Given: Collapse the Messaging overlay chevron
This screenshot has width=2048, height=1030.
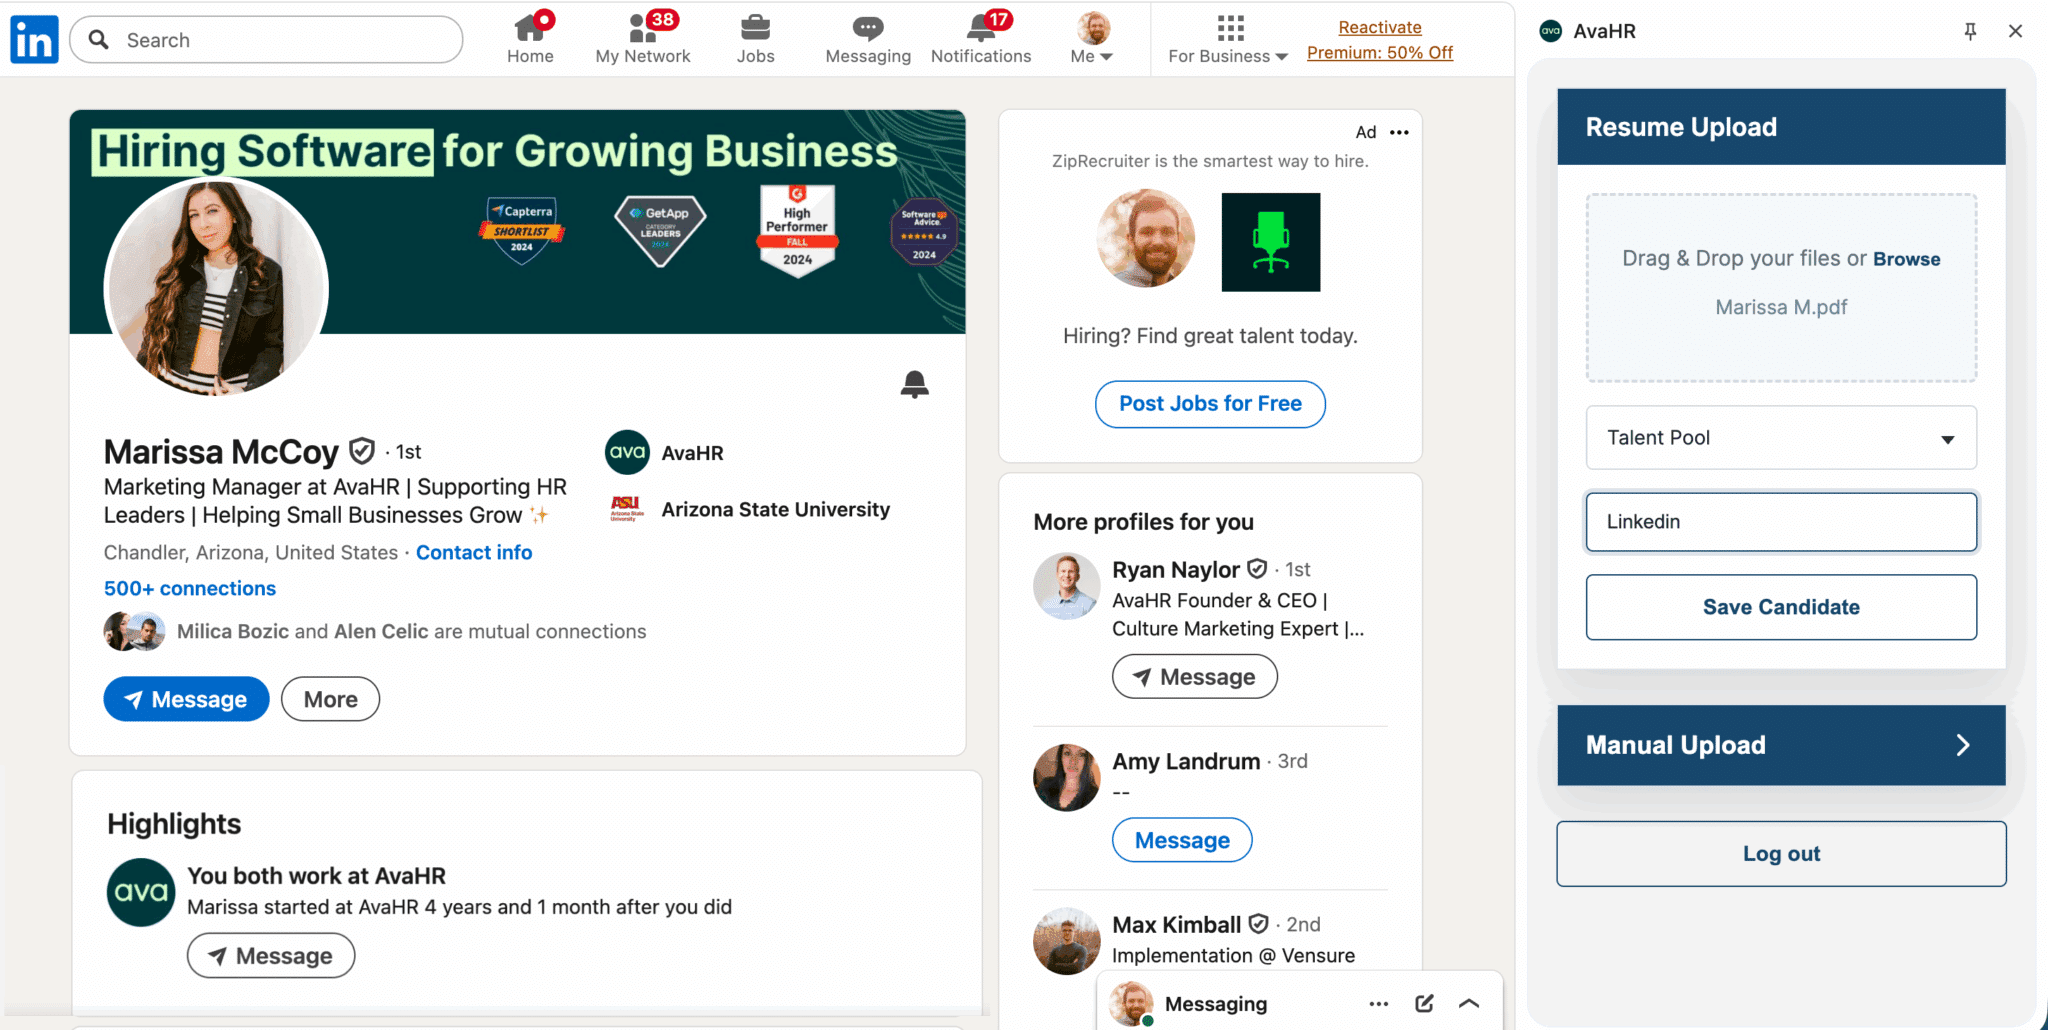Looking at the screenshot, I should pyautogui.click(x=1469, y=1003).
